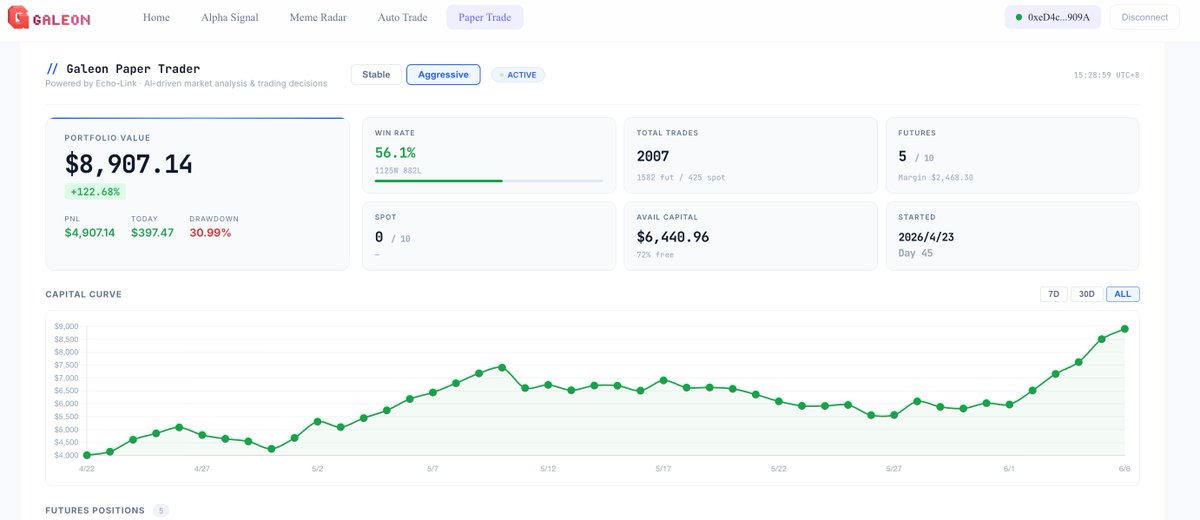Screen dimensions: 1200x520
Task: Click the +122.68% gain badge
Action: [x=95, y=192]
